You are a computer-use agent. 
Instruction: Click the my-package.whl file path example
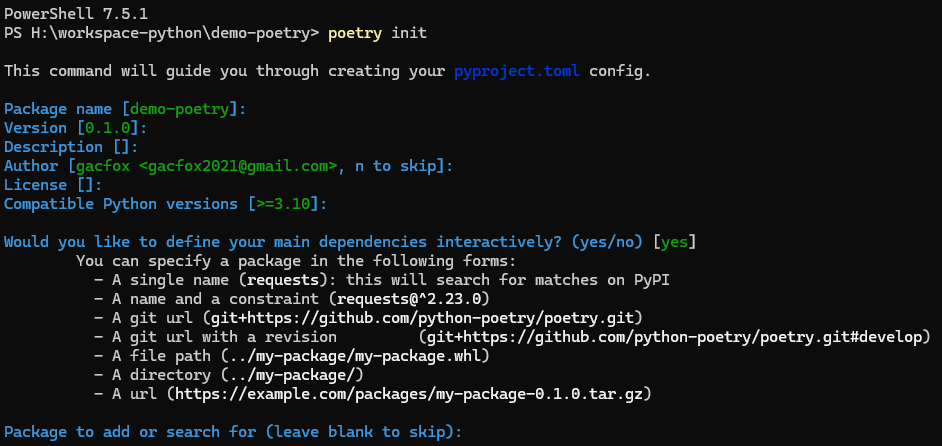click(x=354, y=356)
